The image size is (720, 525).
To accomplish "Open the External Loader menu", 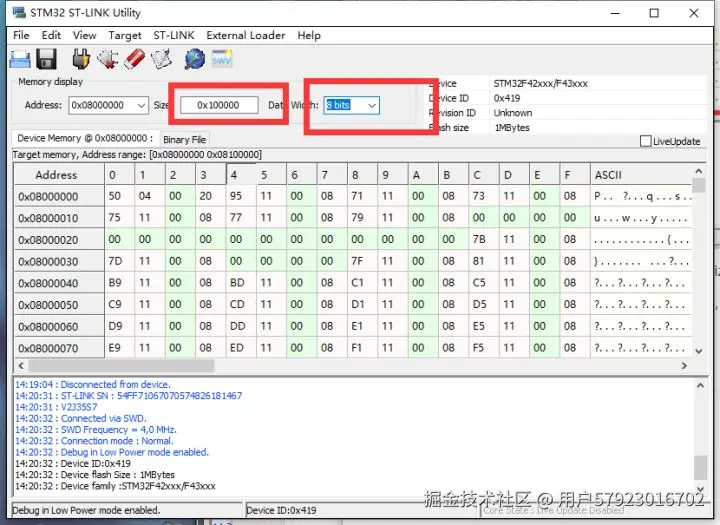I will tap(246, 35).
